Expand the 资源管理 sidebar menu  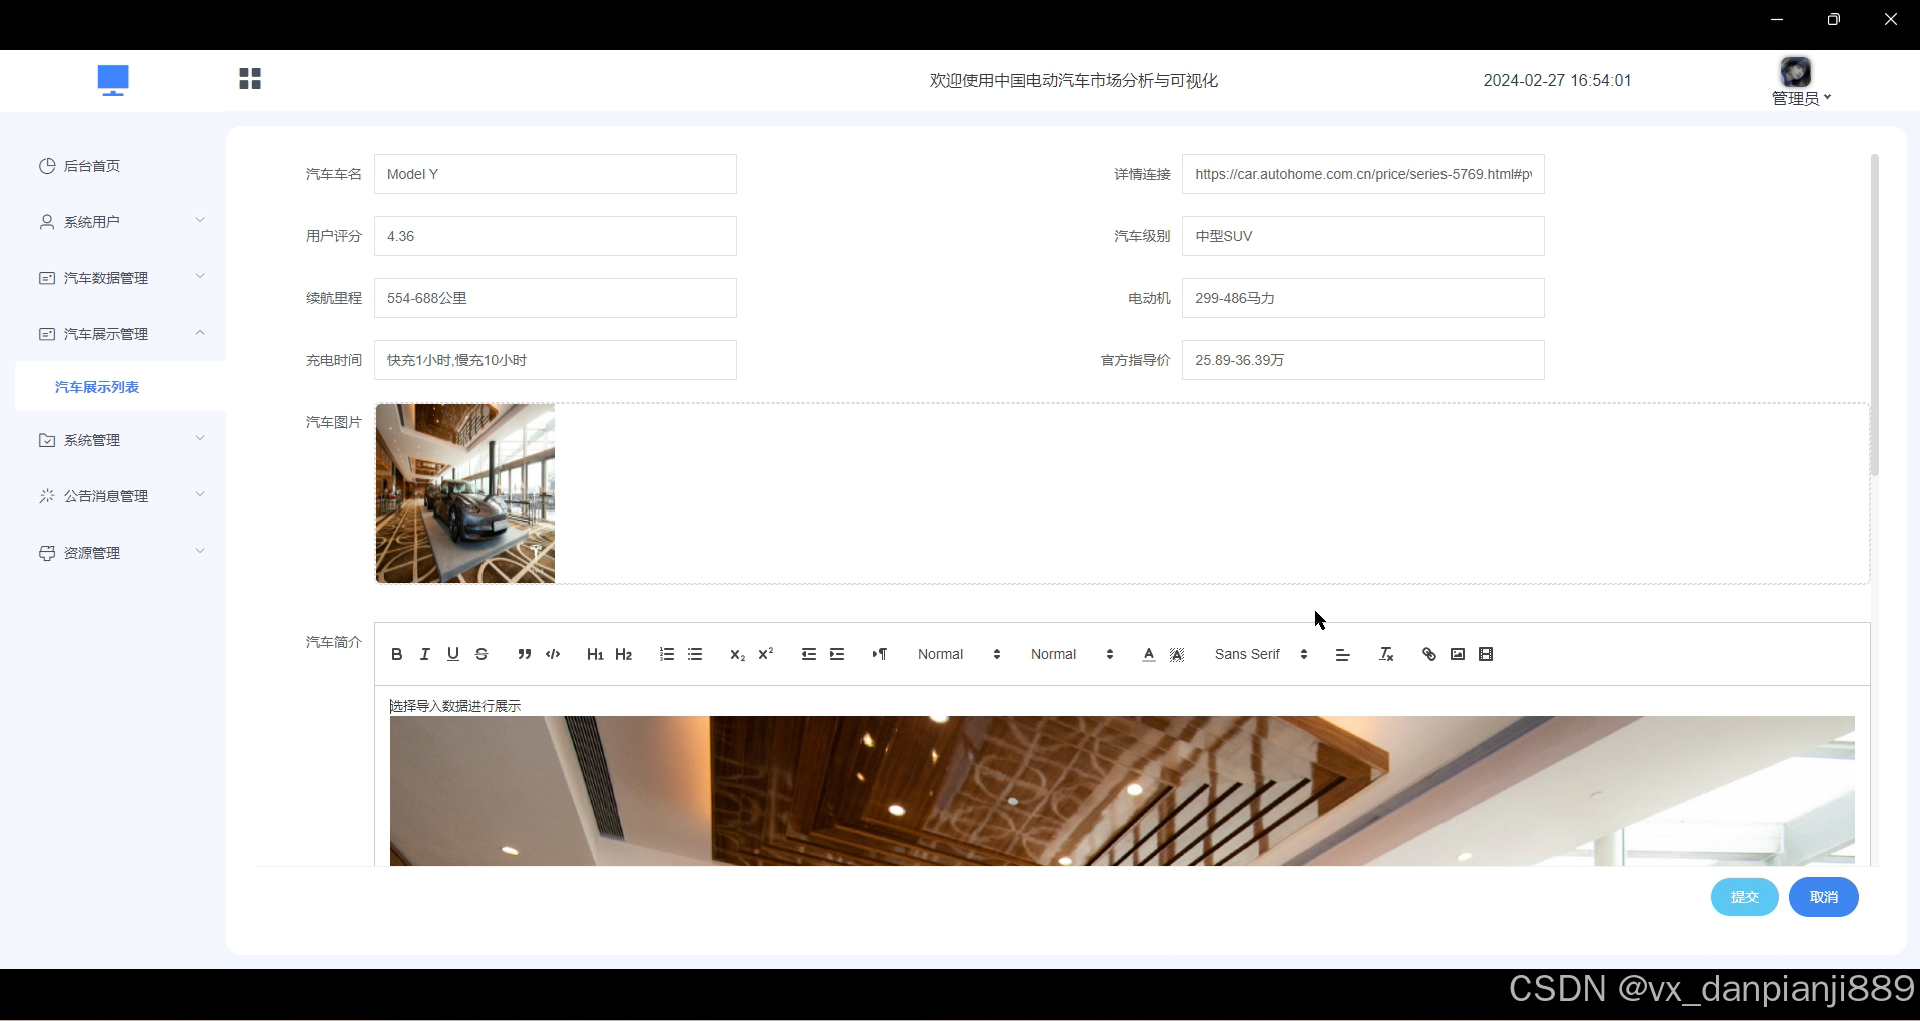(120, 553)
